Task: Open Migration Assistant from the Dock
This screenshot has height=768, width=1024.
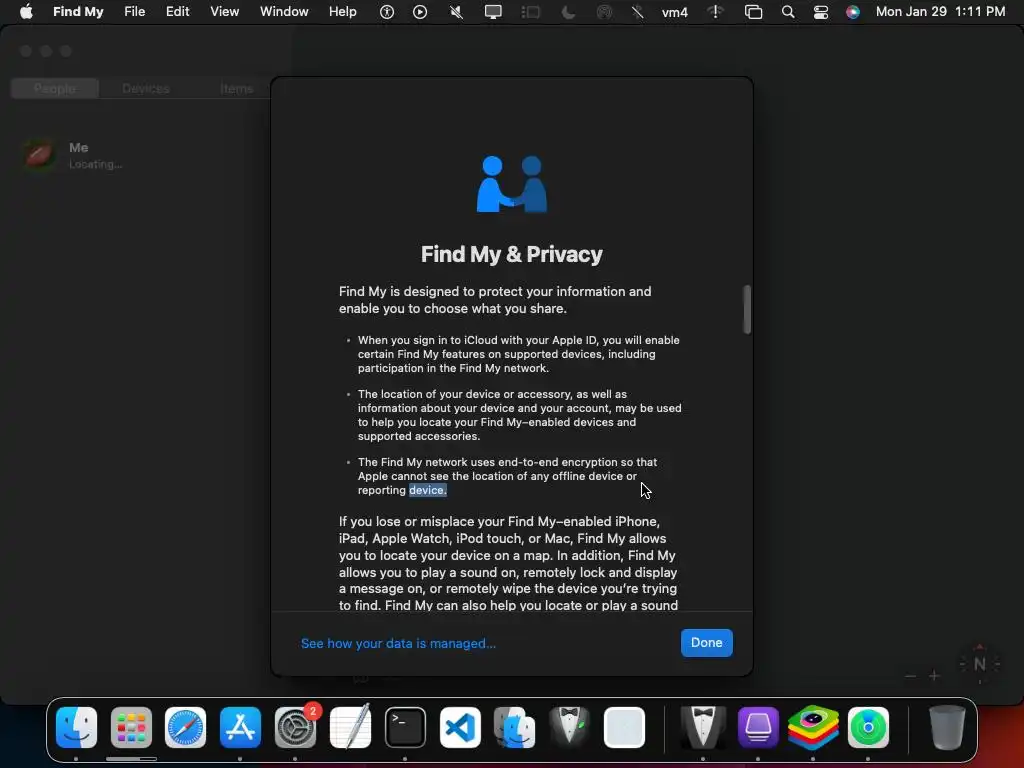Action: 515,727
